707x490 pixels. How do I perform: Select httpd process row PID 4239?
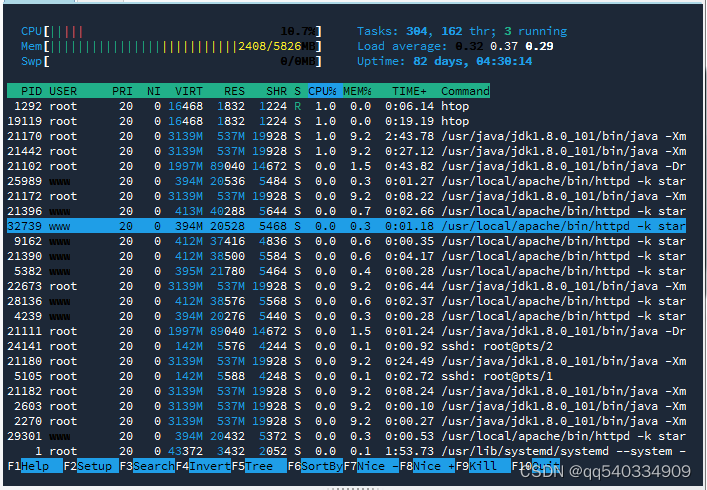[346, 316]
